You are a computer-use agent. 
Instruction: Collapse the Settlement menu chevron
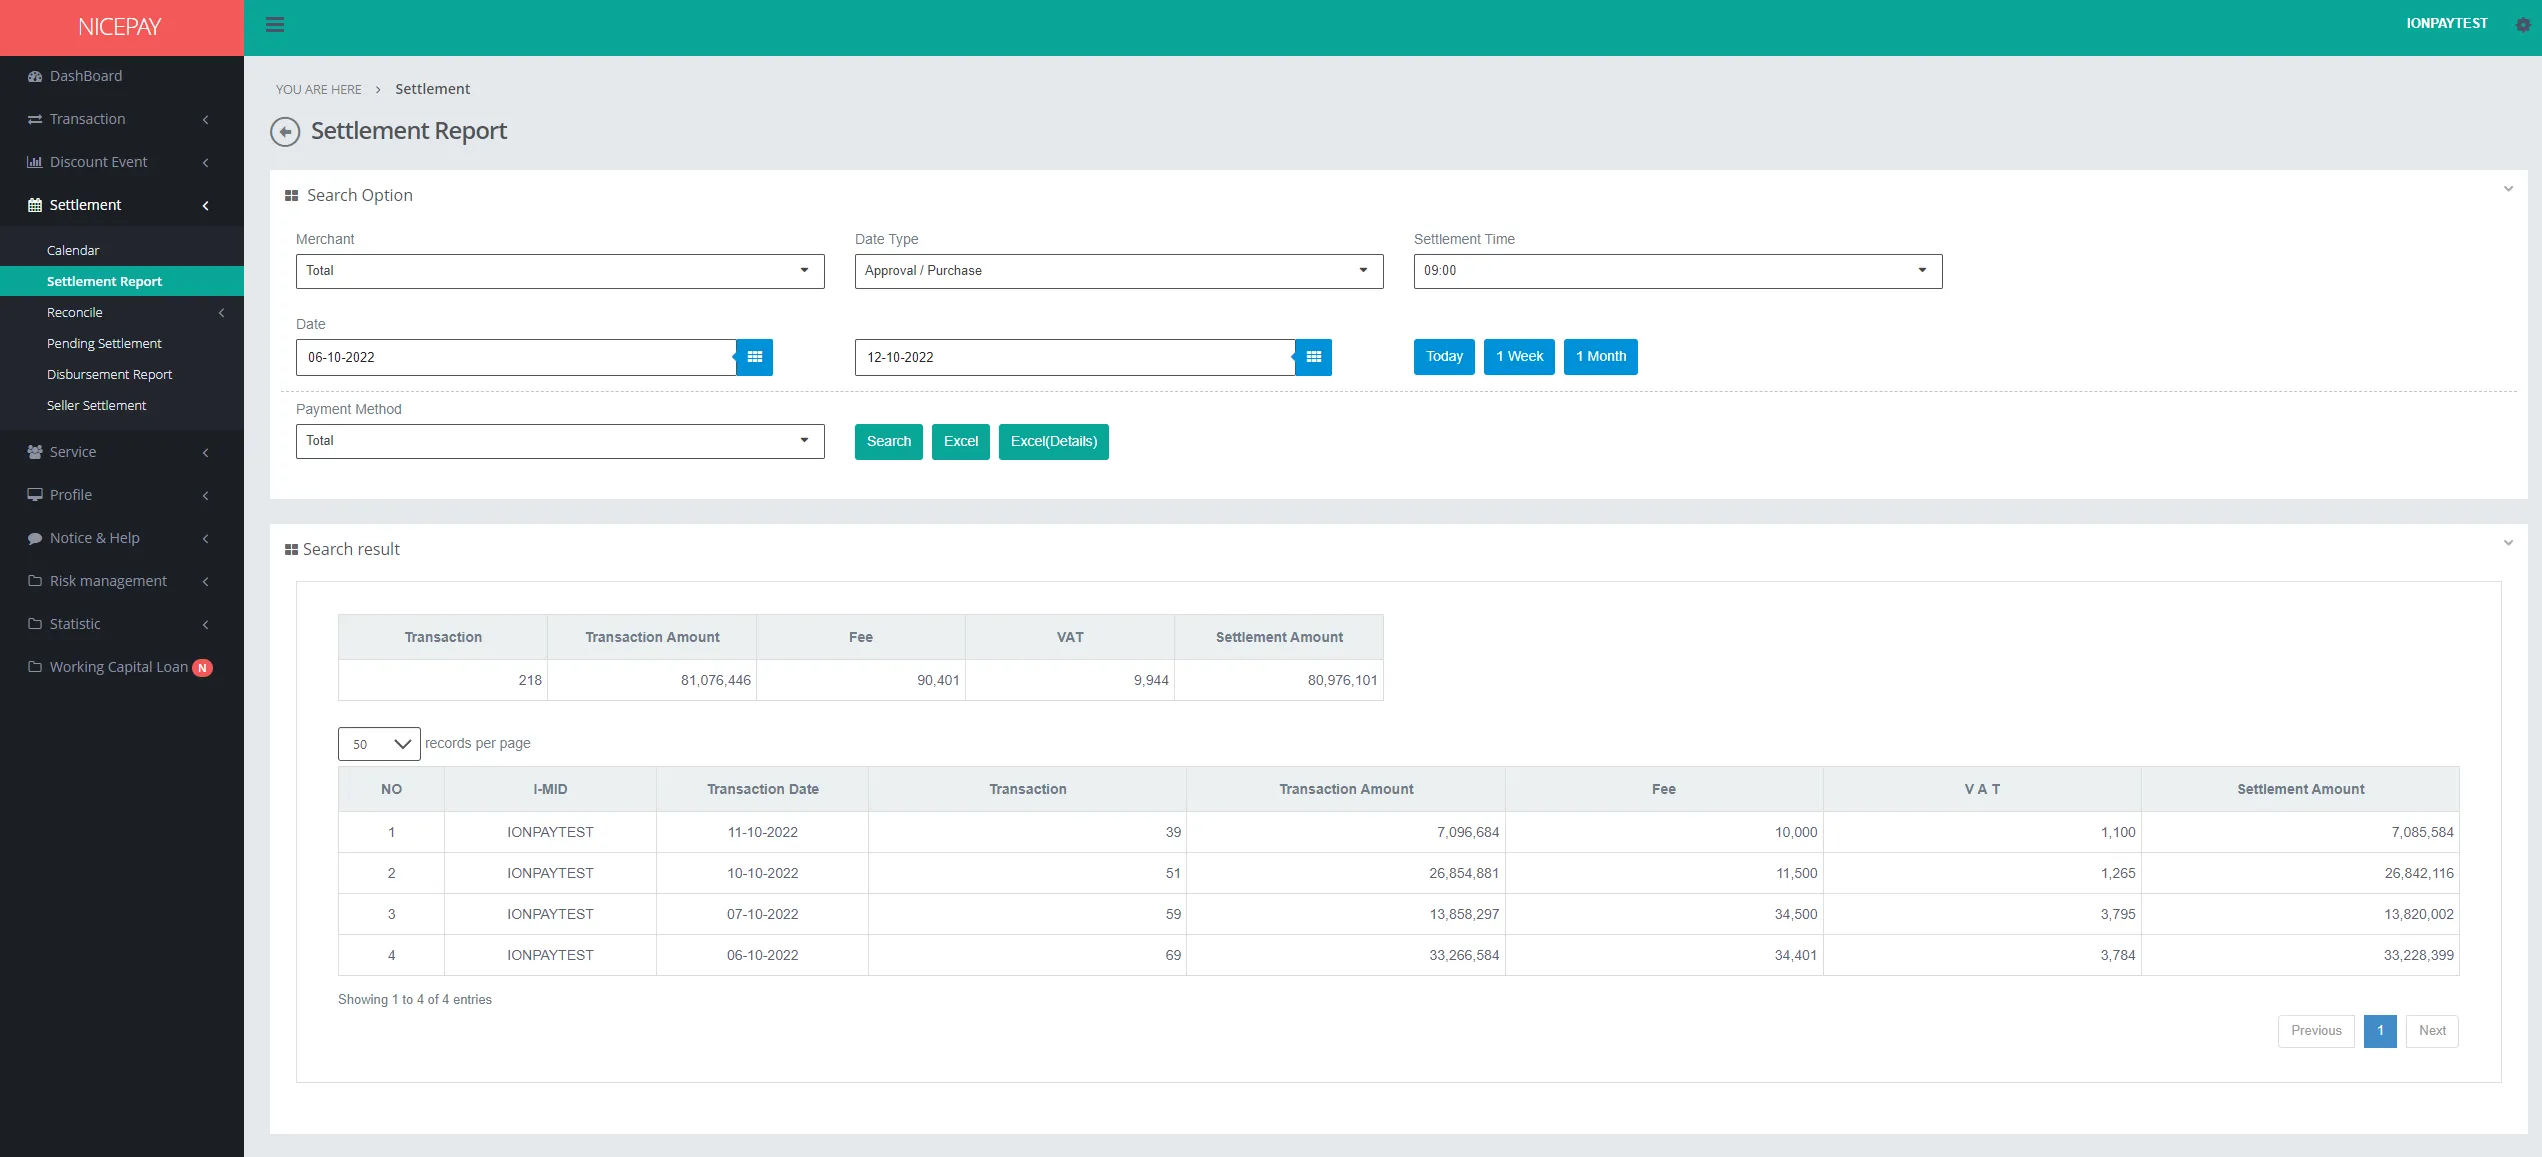point(205,206)
